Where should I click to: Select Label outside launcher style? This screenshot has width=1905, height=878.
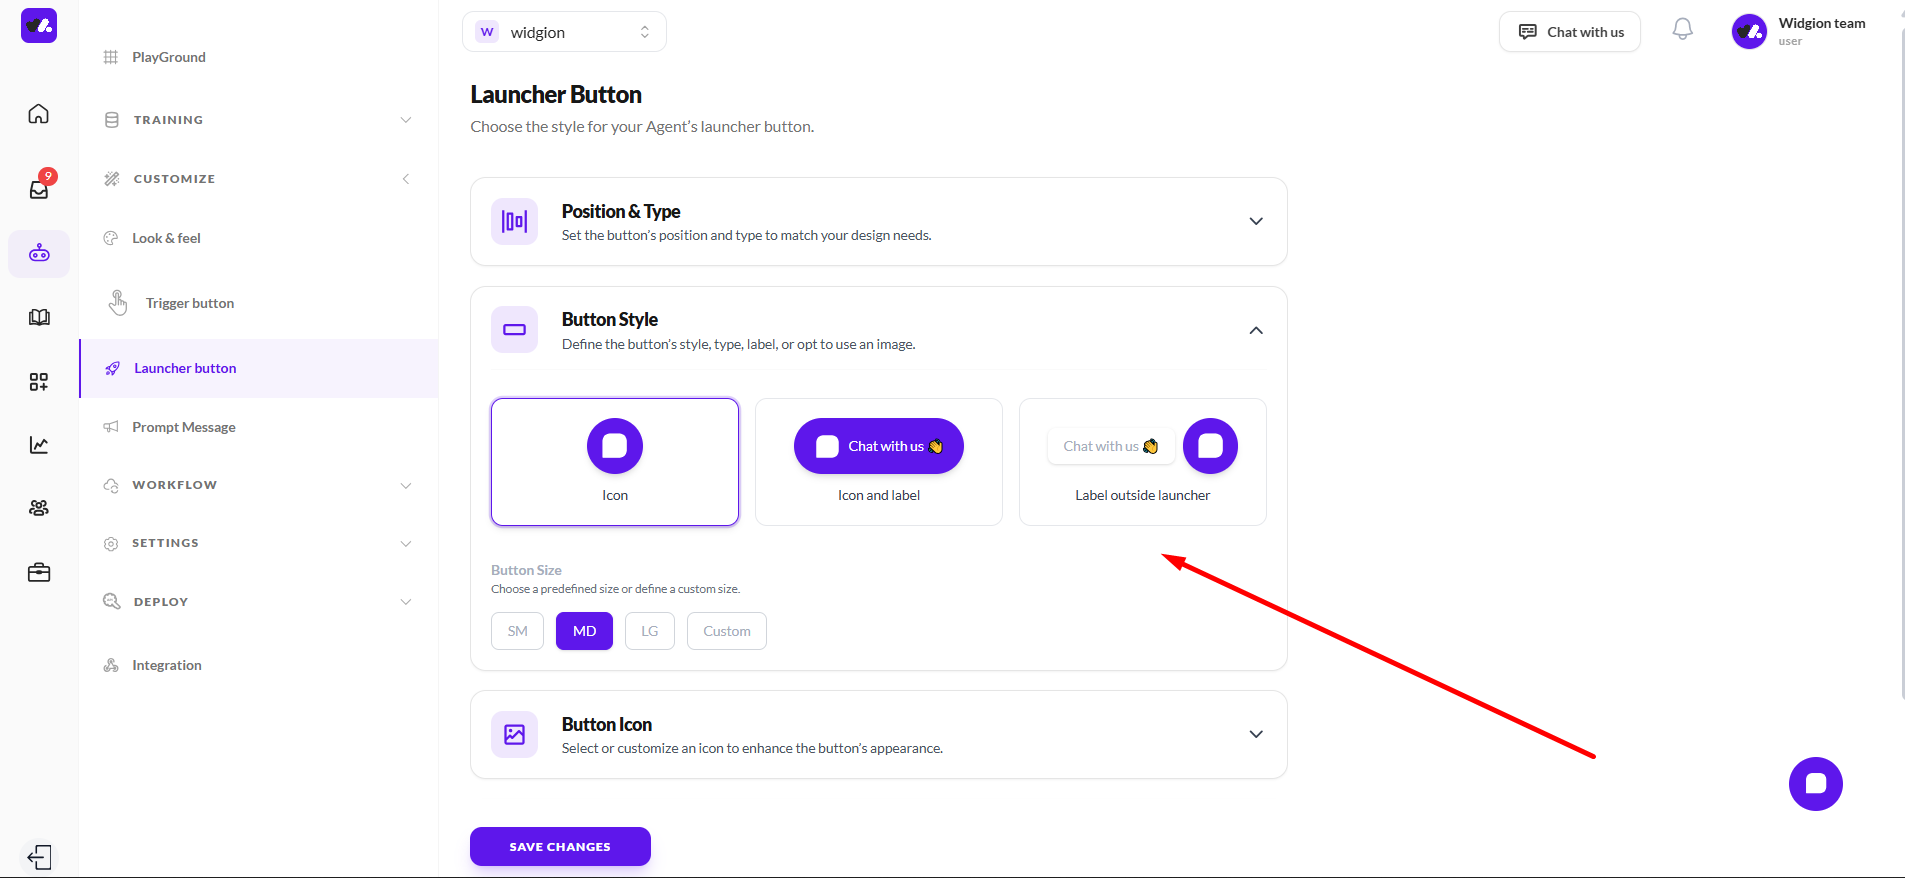[x=1142, y=462]
